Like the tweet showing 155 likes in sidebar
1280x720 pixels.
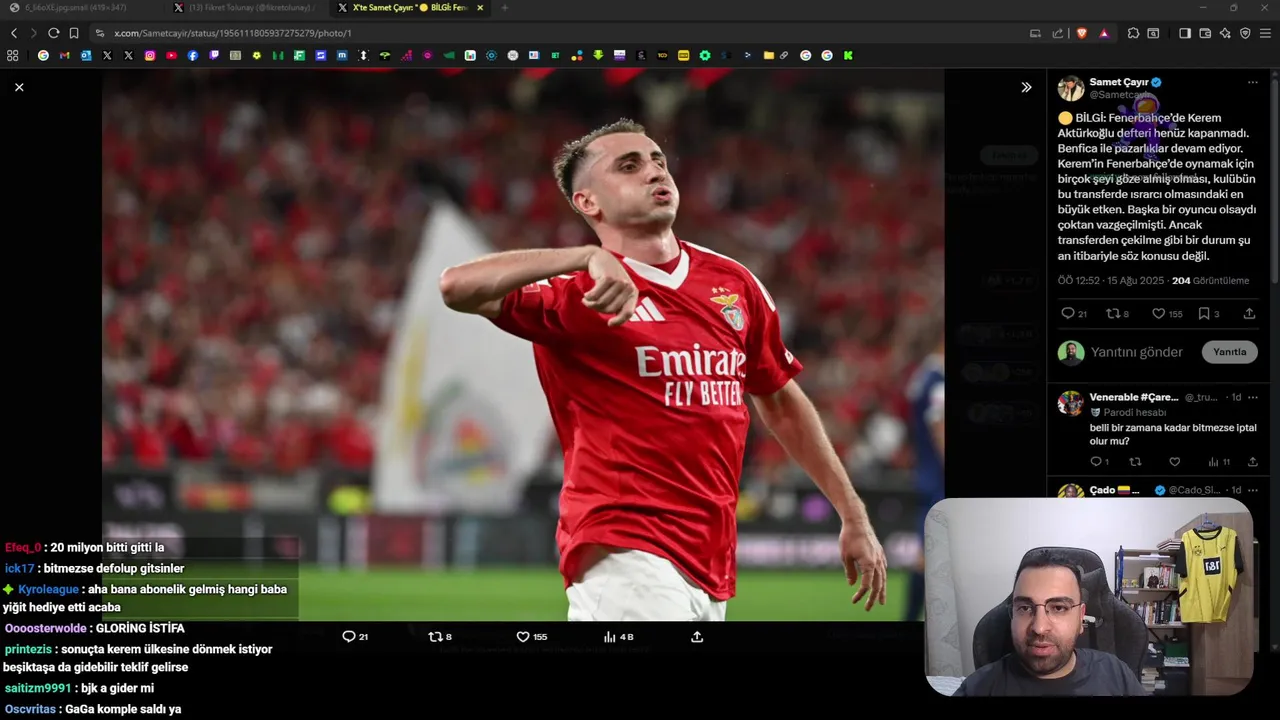click(1166, 313)
